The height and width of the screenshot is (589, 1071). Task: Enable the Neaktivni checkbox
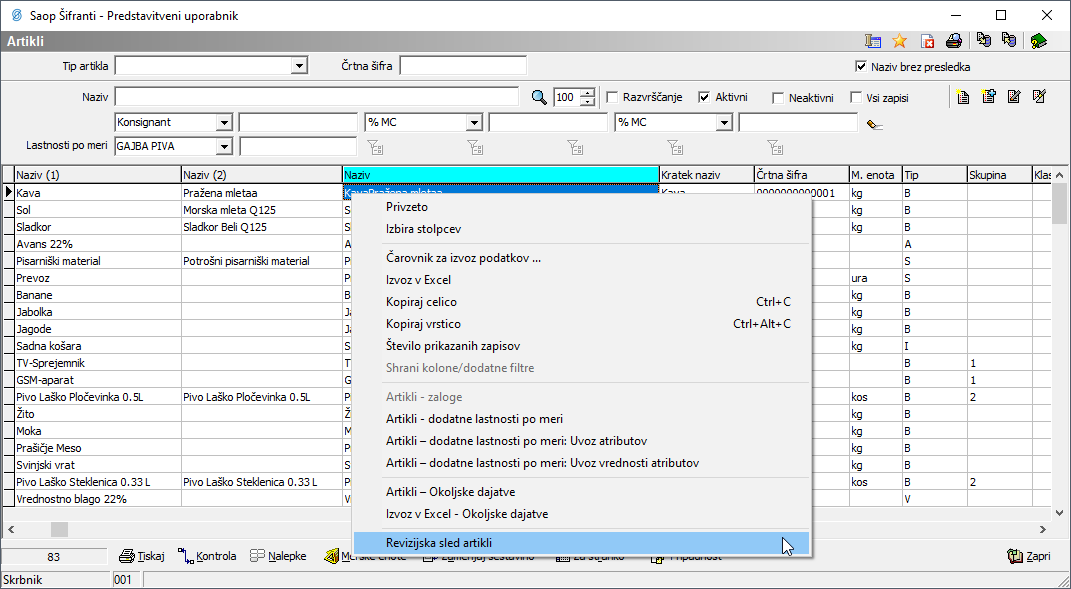tap(778, 98)
